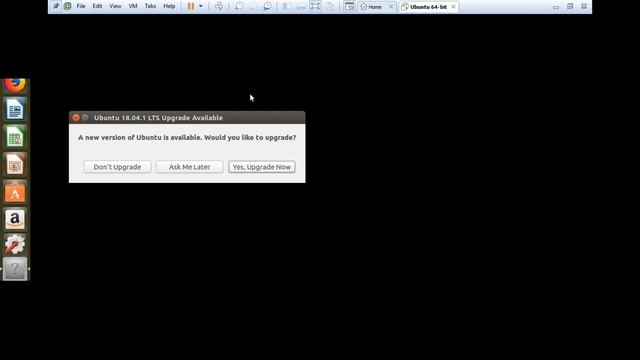Open System Settings from the dock
This screenshot has width=640, height=360.
[15, 244]
